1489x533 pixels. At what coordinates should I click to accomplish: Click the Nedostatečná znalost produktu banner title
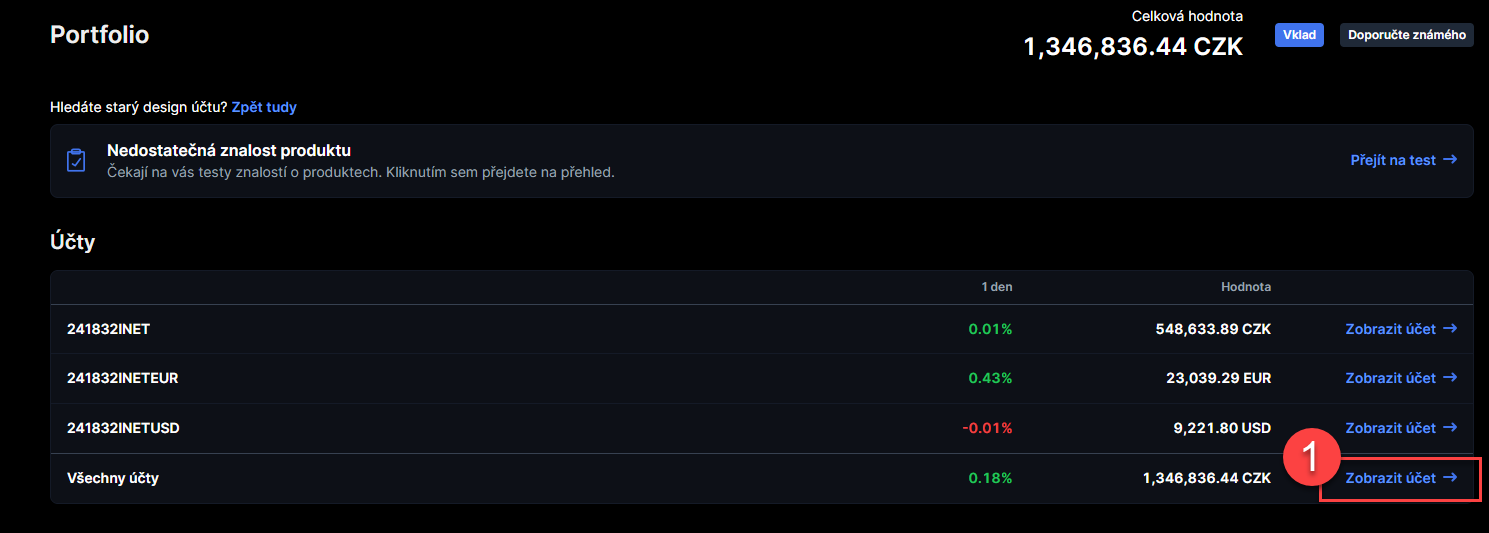coord(229,151)
